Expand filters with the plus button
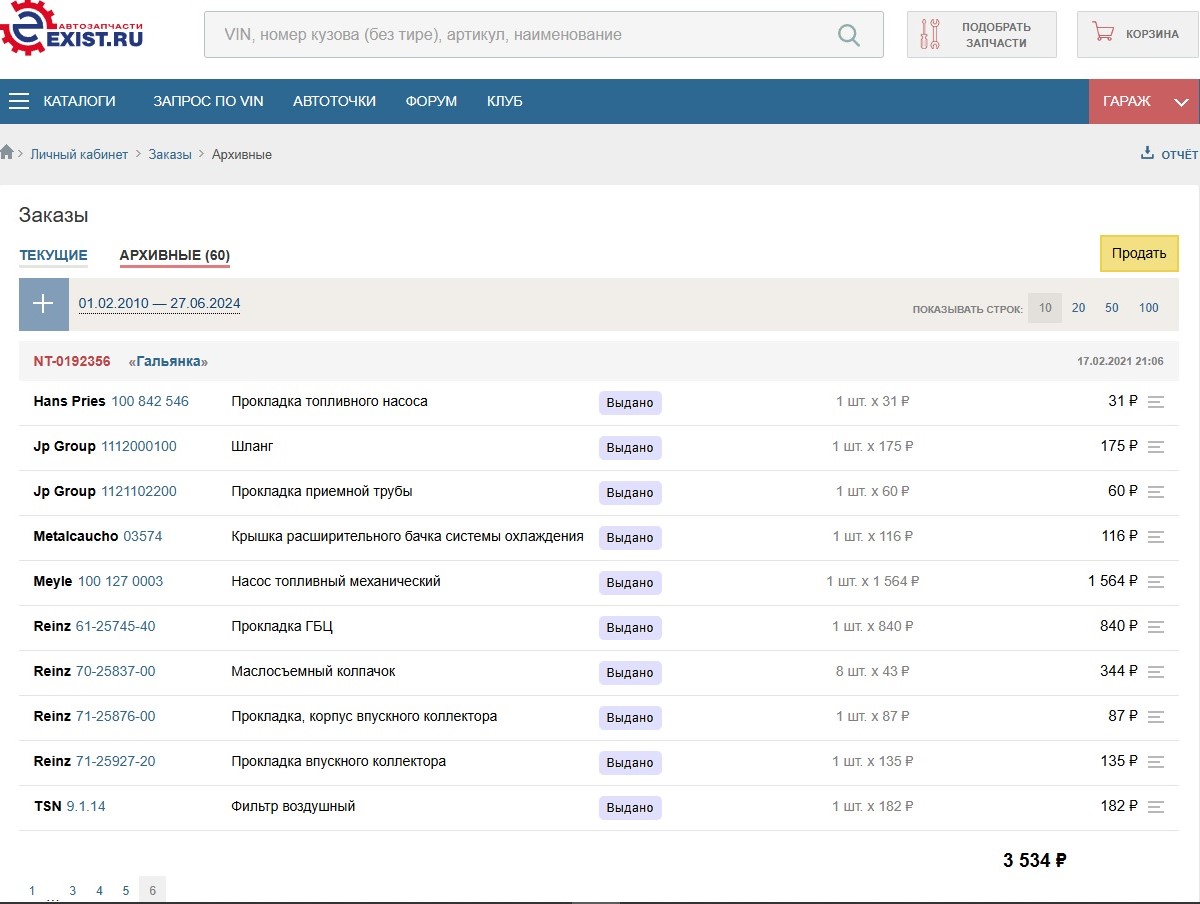Image resolution: width=1200 pixels, height=904 pixels. (x=43, y=304)
